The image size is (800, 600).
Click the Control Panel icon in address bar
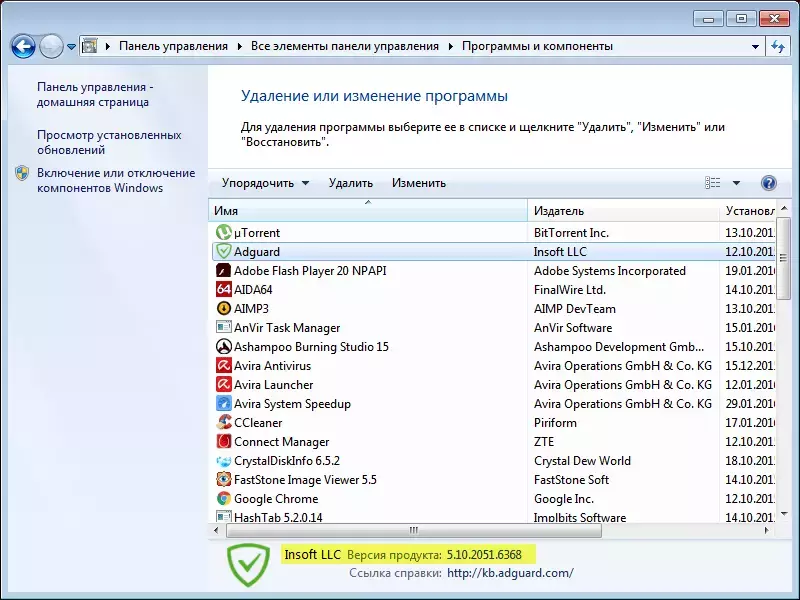(90, 46)
